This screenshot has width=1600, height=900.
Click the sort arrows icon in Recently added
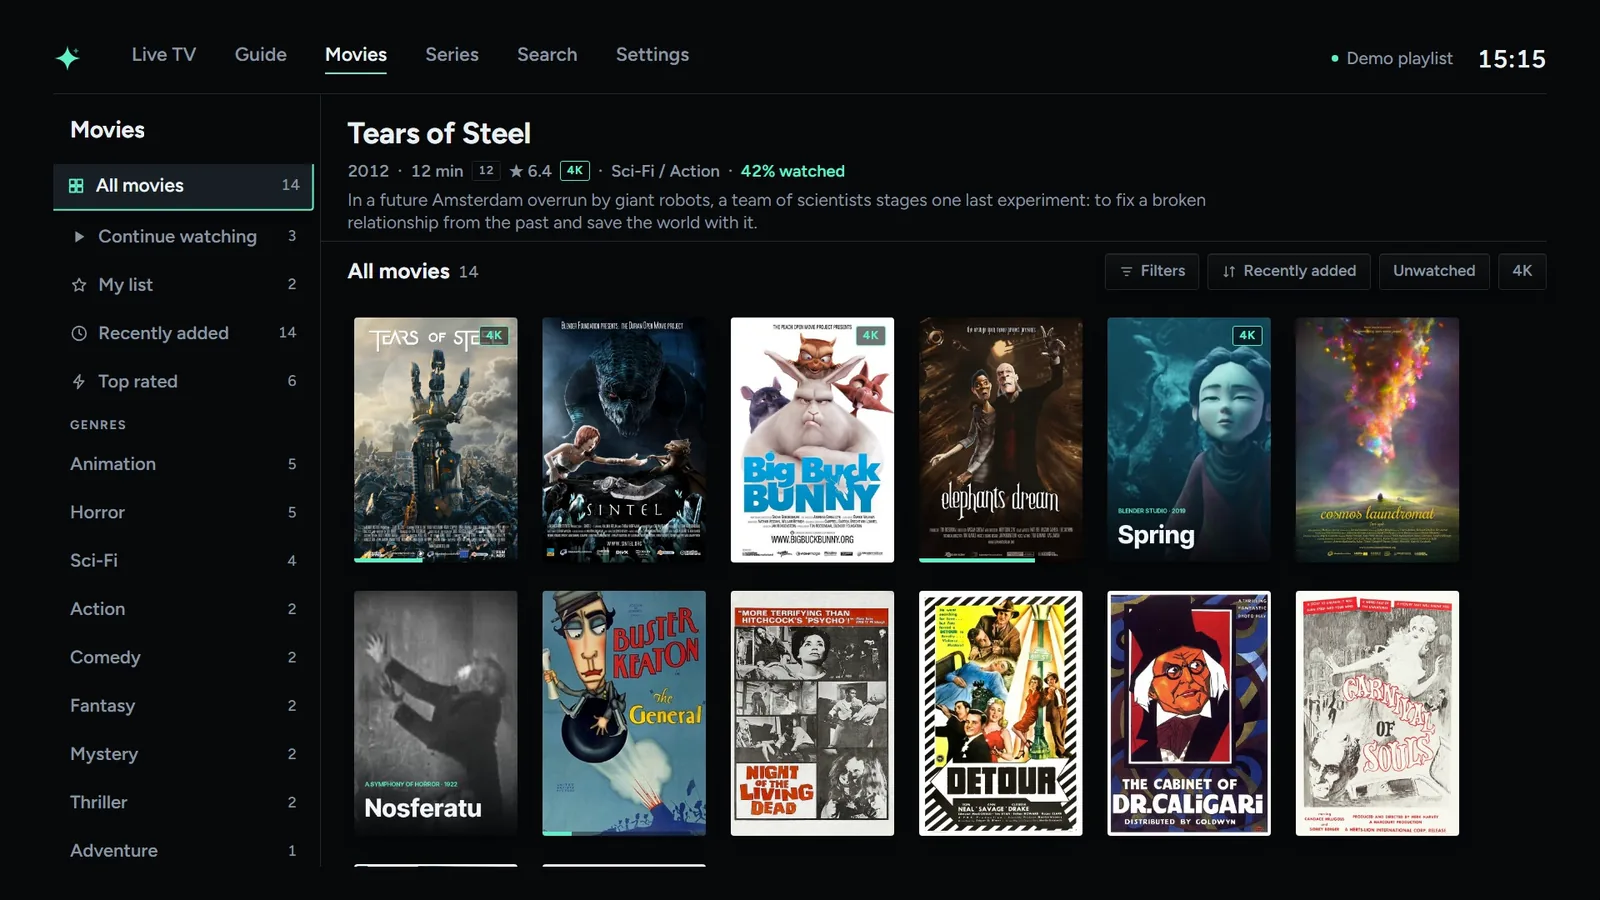(1229, 271)
